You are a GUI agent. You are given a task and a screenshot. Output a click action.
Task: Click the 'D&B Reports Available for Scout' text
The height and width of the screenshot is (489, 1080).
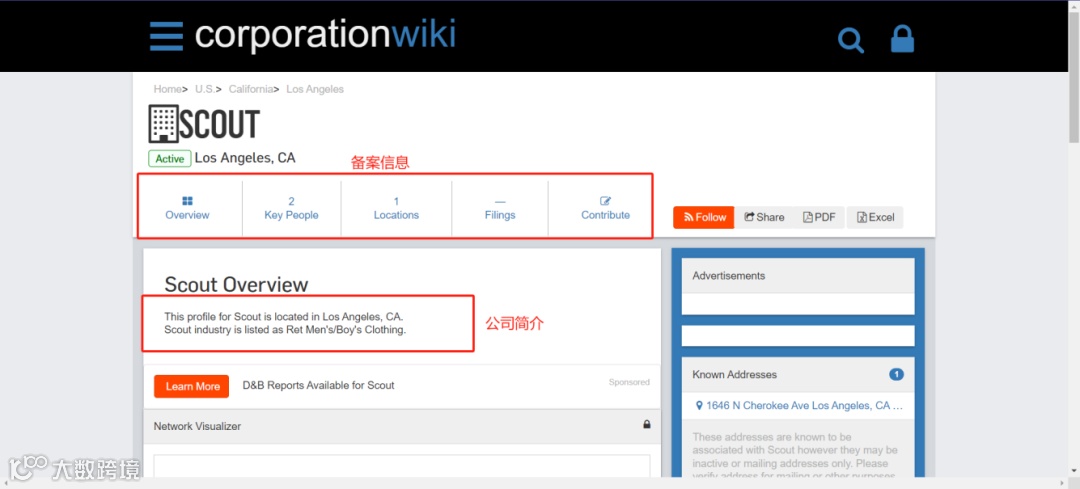(318, 385)
